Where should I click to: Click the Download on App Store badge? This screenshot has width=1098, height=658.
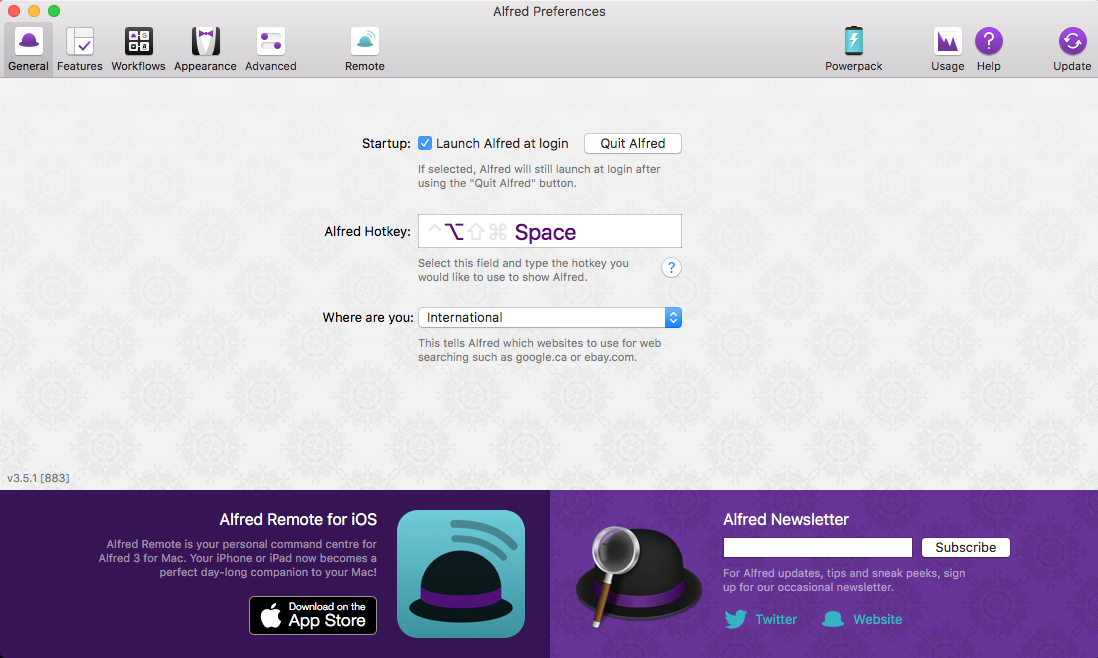313,614
